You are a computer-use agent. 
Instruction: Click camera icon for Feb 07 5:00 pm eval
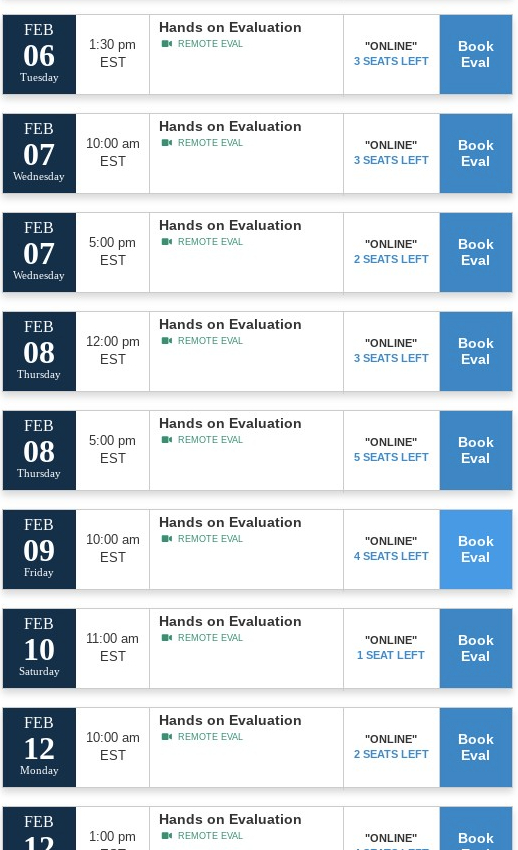167,242
